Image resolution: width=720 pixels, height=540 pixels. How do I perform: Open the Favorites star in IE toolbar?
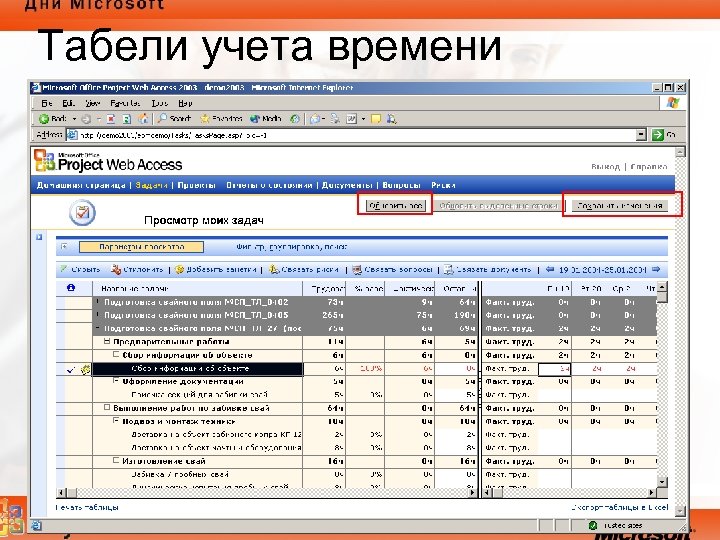[x=221, y=118]
